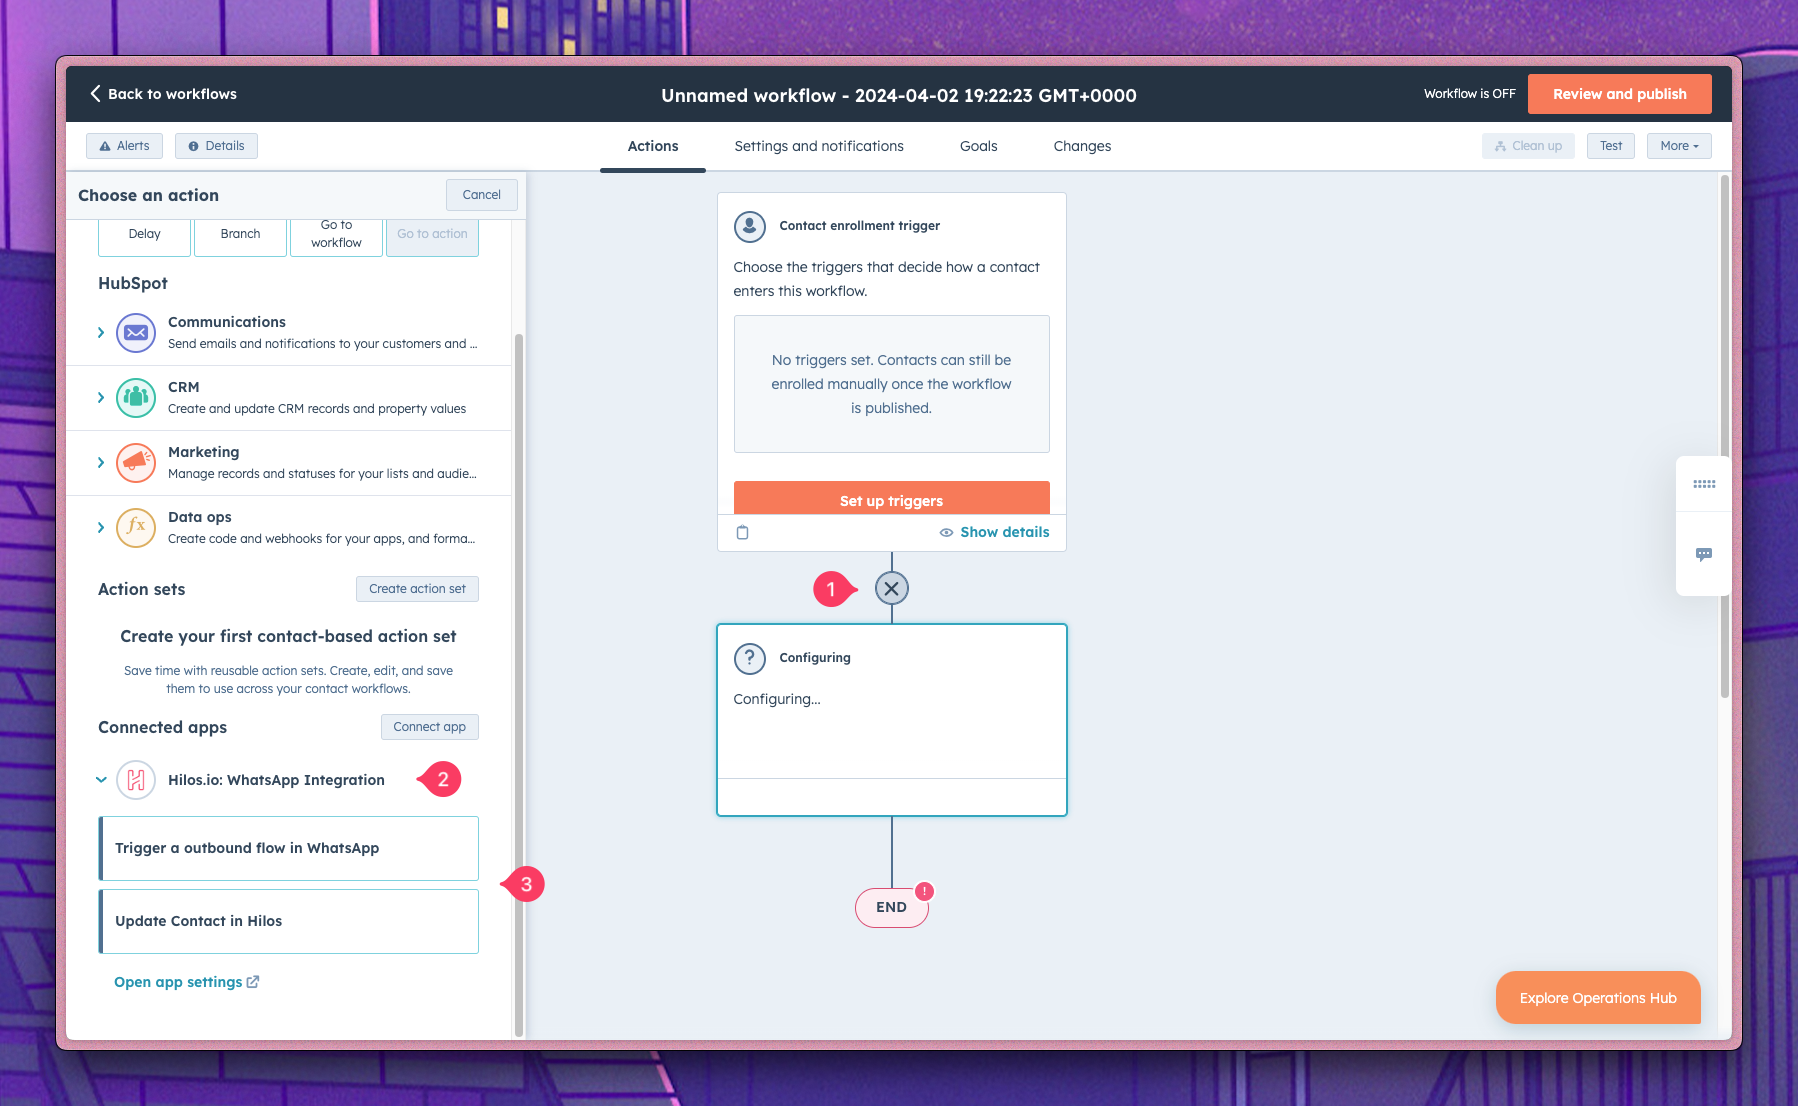Select the Marketing megaphone icon

(136, 462)
